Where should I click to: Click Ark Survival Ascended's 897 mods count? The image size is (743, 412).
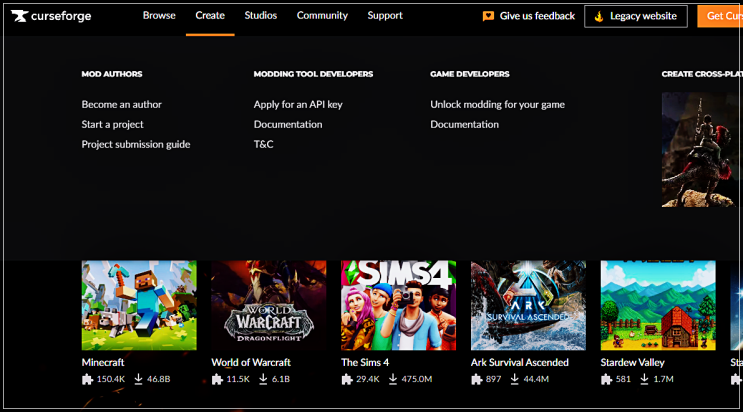(493, 379)
